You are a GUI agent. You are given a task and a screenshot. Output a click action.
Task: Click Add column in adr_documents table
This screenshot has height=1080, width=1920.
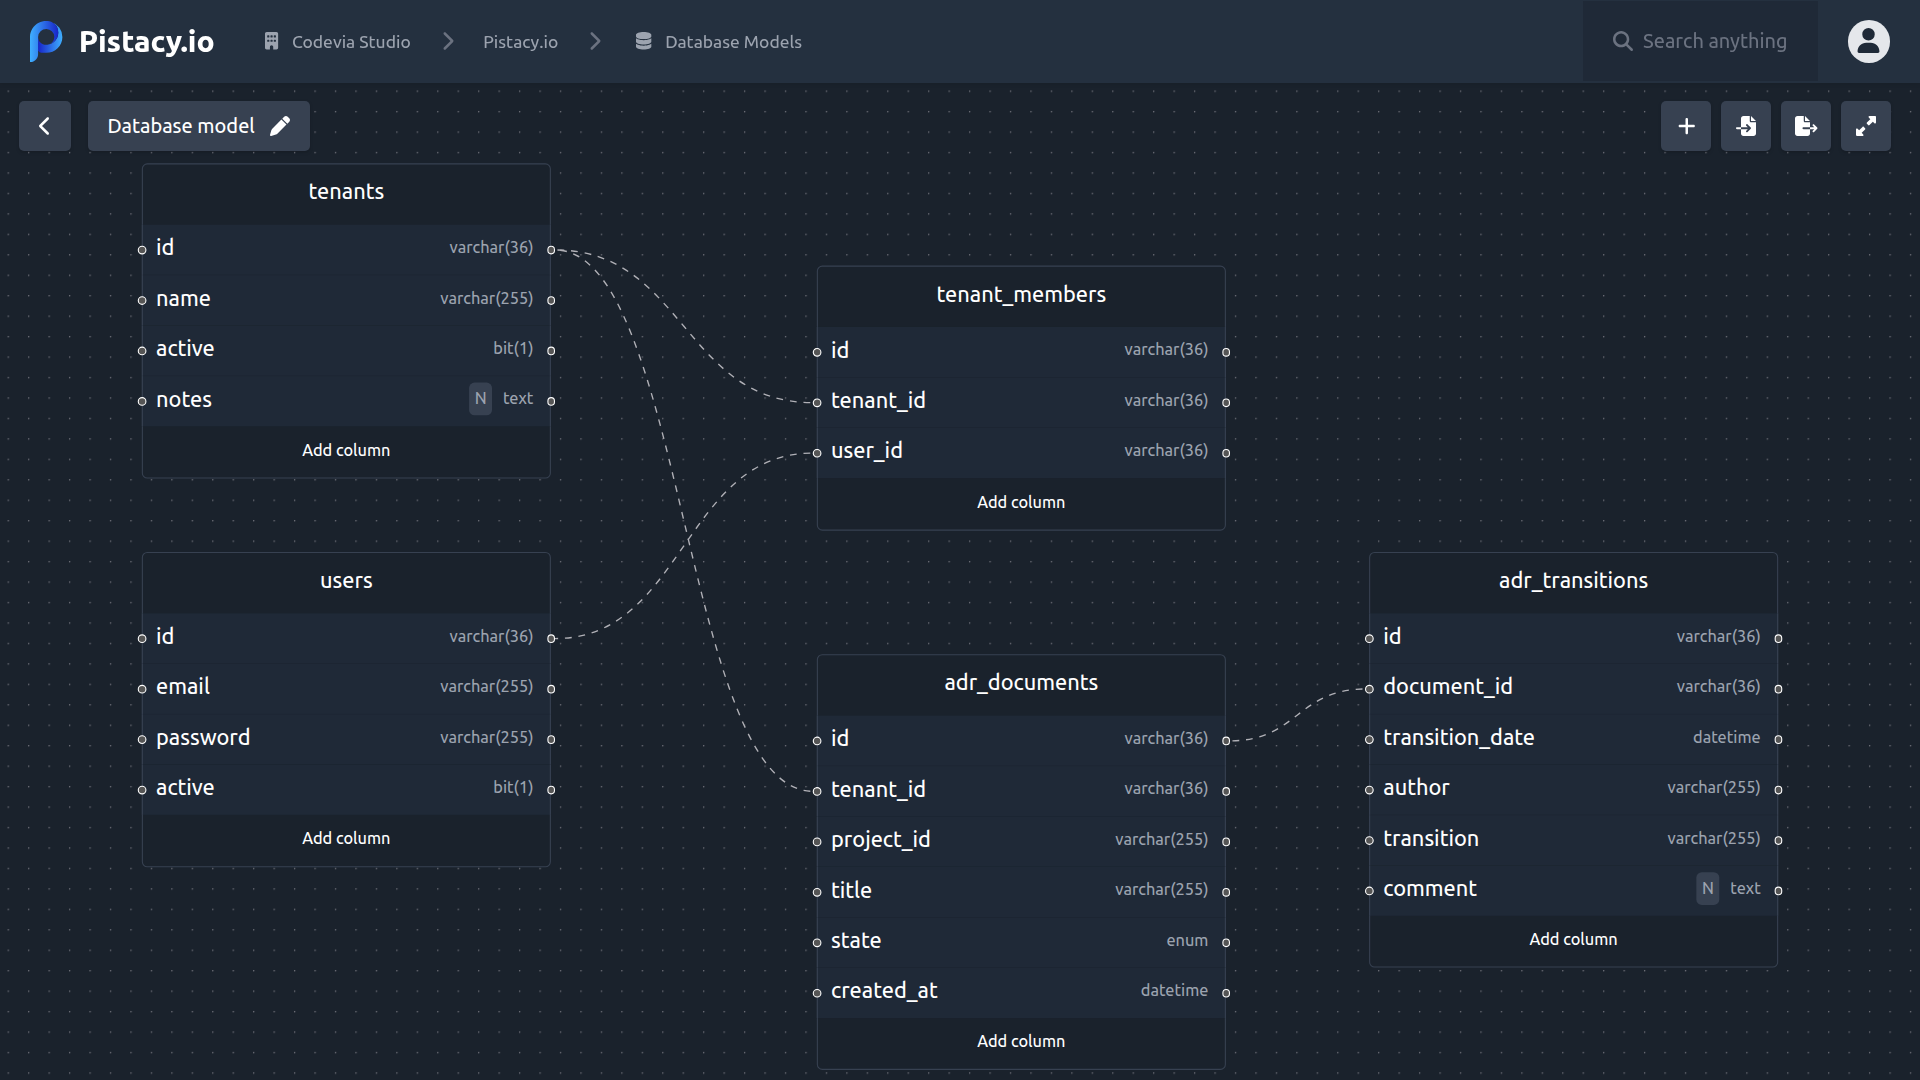(x=1020, y=1041)
